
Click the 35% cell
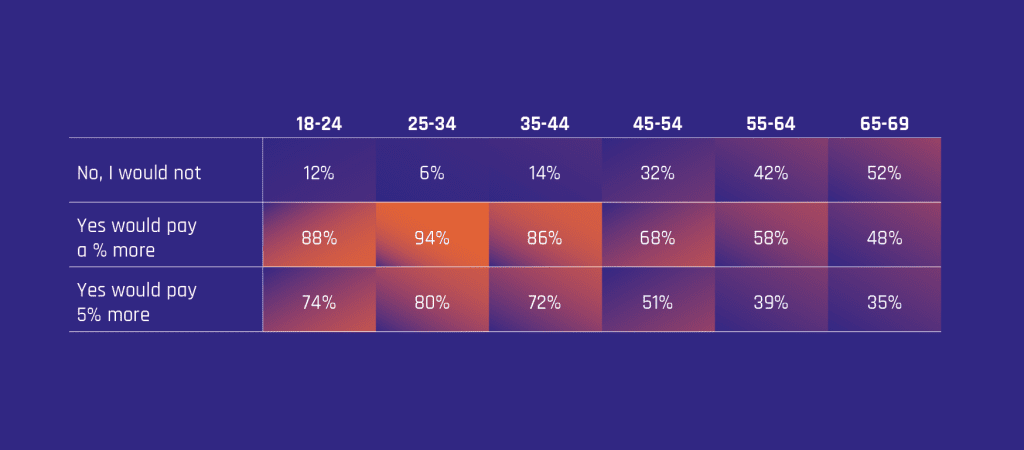(884, 302)
